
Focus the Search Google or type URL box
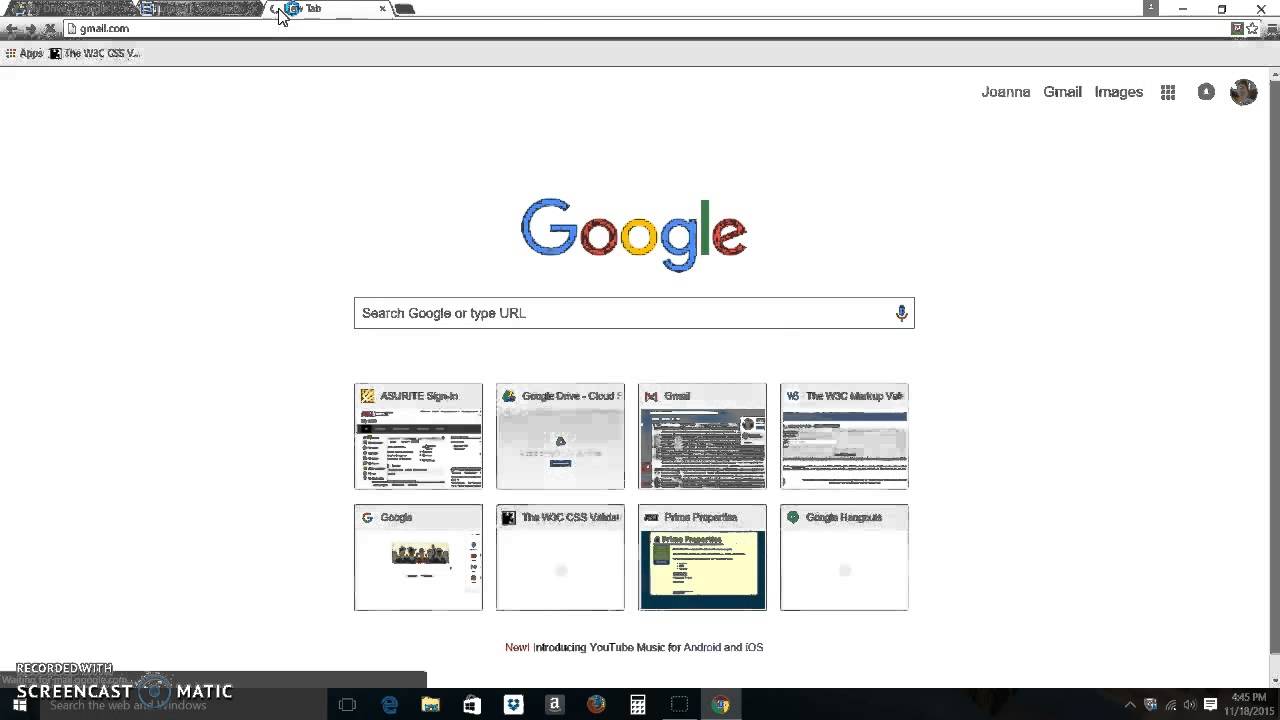click(634, 313)
